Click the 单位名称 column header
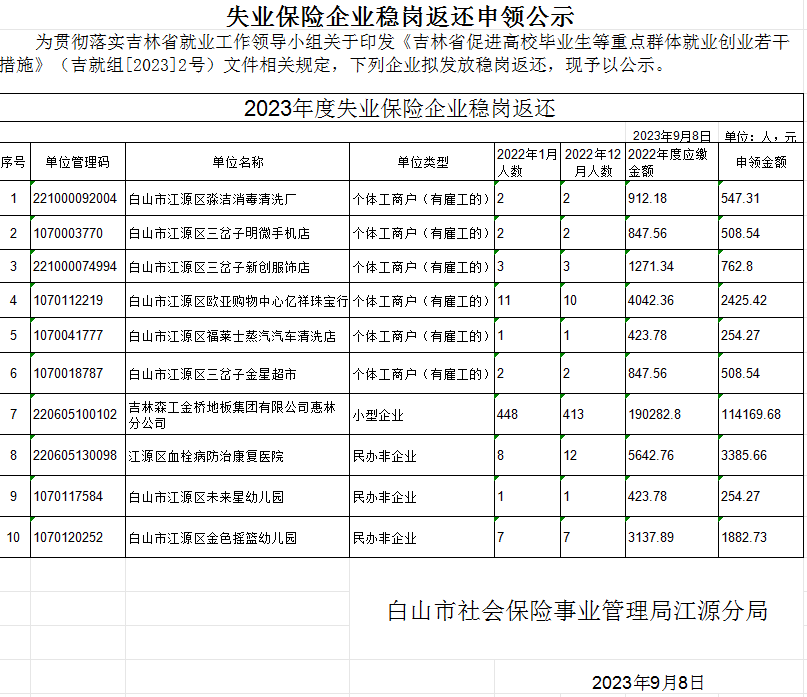The image size is (807, 697). click(237, 162)
